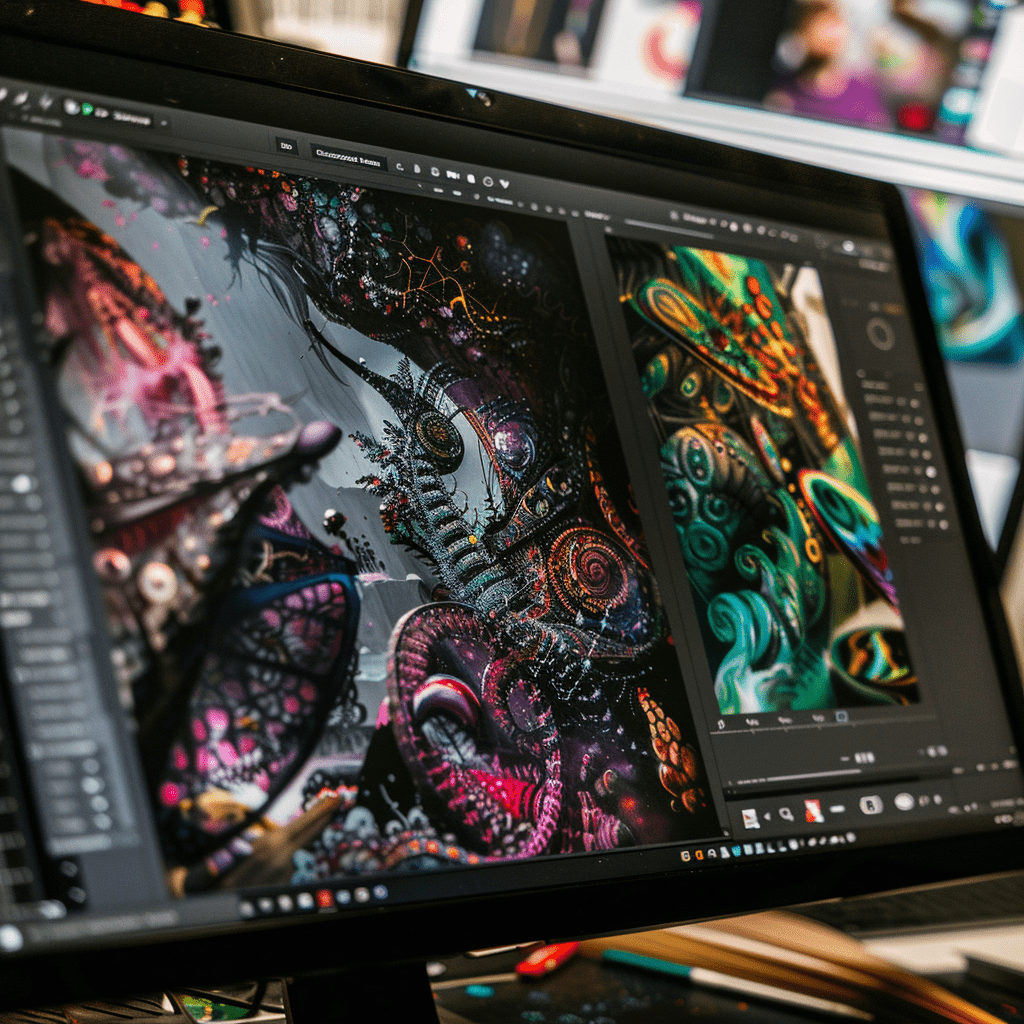Select the red-and-white page icon beside the magnifier
The image size is (1024, 1024).
tap(814, 811)
